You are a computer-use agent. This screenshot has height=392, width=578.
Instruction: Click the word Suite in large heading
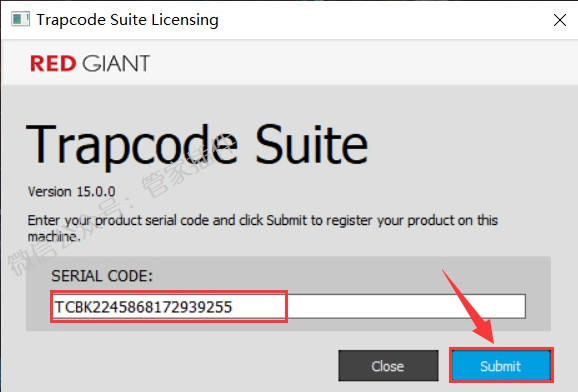(x=311, y=144)
